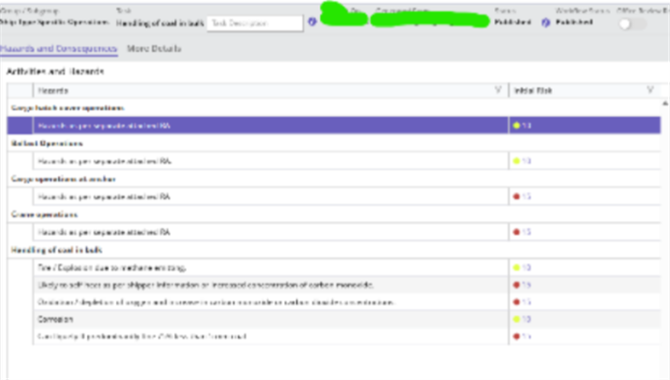The width and height of the screenshot is (670, 380).
Task: Toggle the Office Review switch
Action: (631, 24)
